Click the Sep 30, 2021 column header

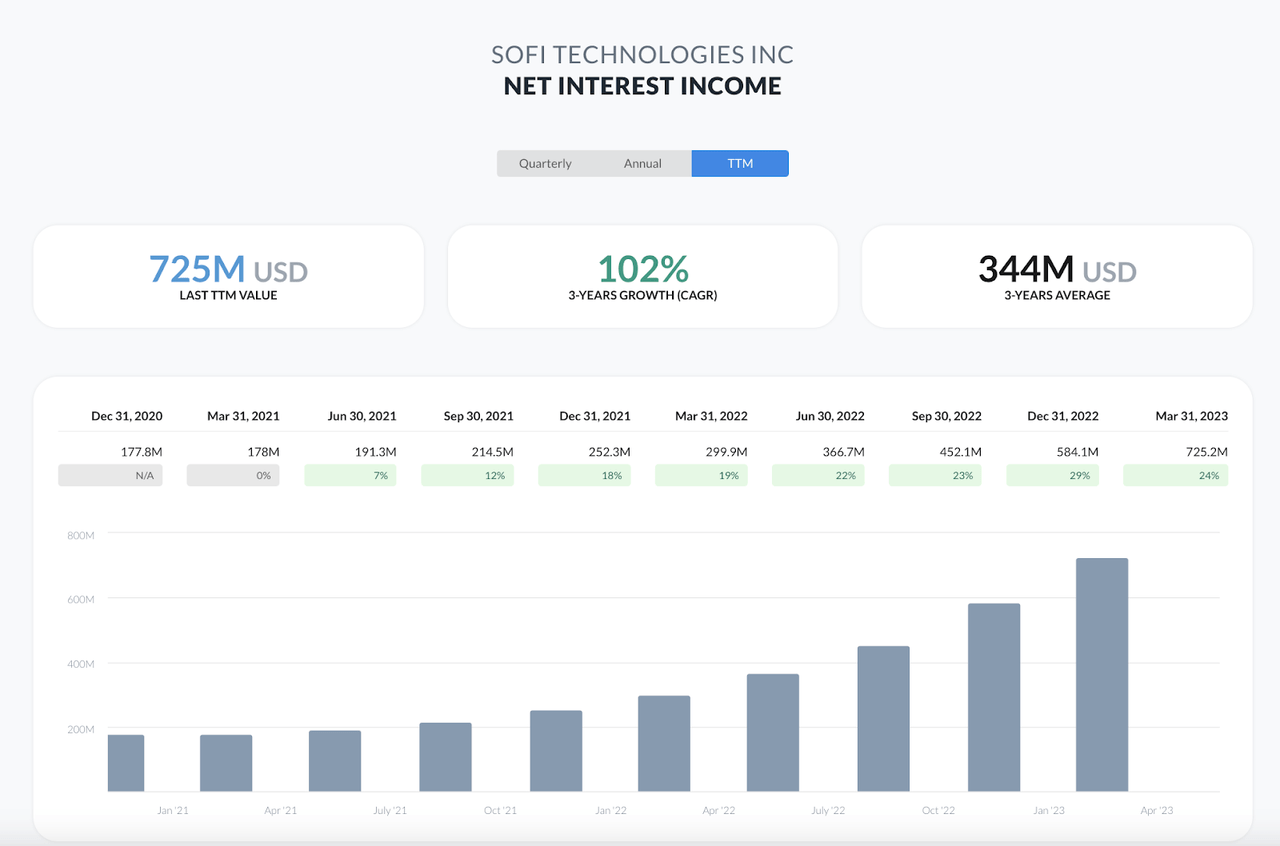click(478, 416)
